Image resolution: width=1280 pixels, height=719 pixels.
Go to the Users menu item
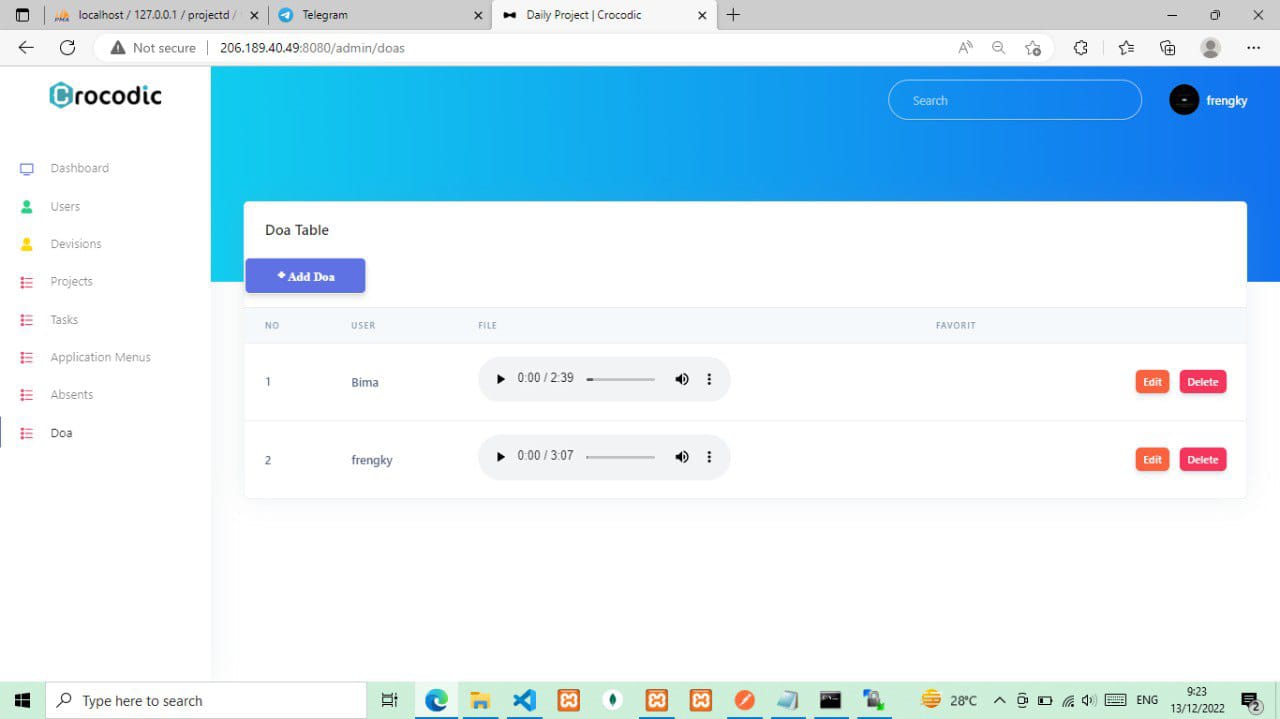click(x=65, y=206)
